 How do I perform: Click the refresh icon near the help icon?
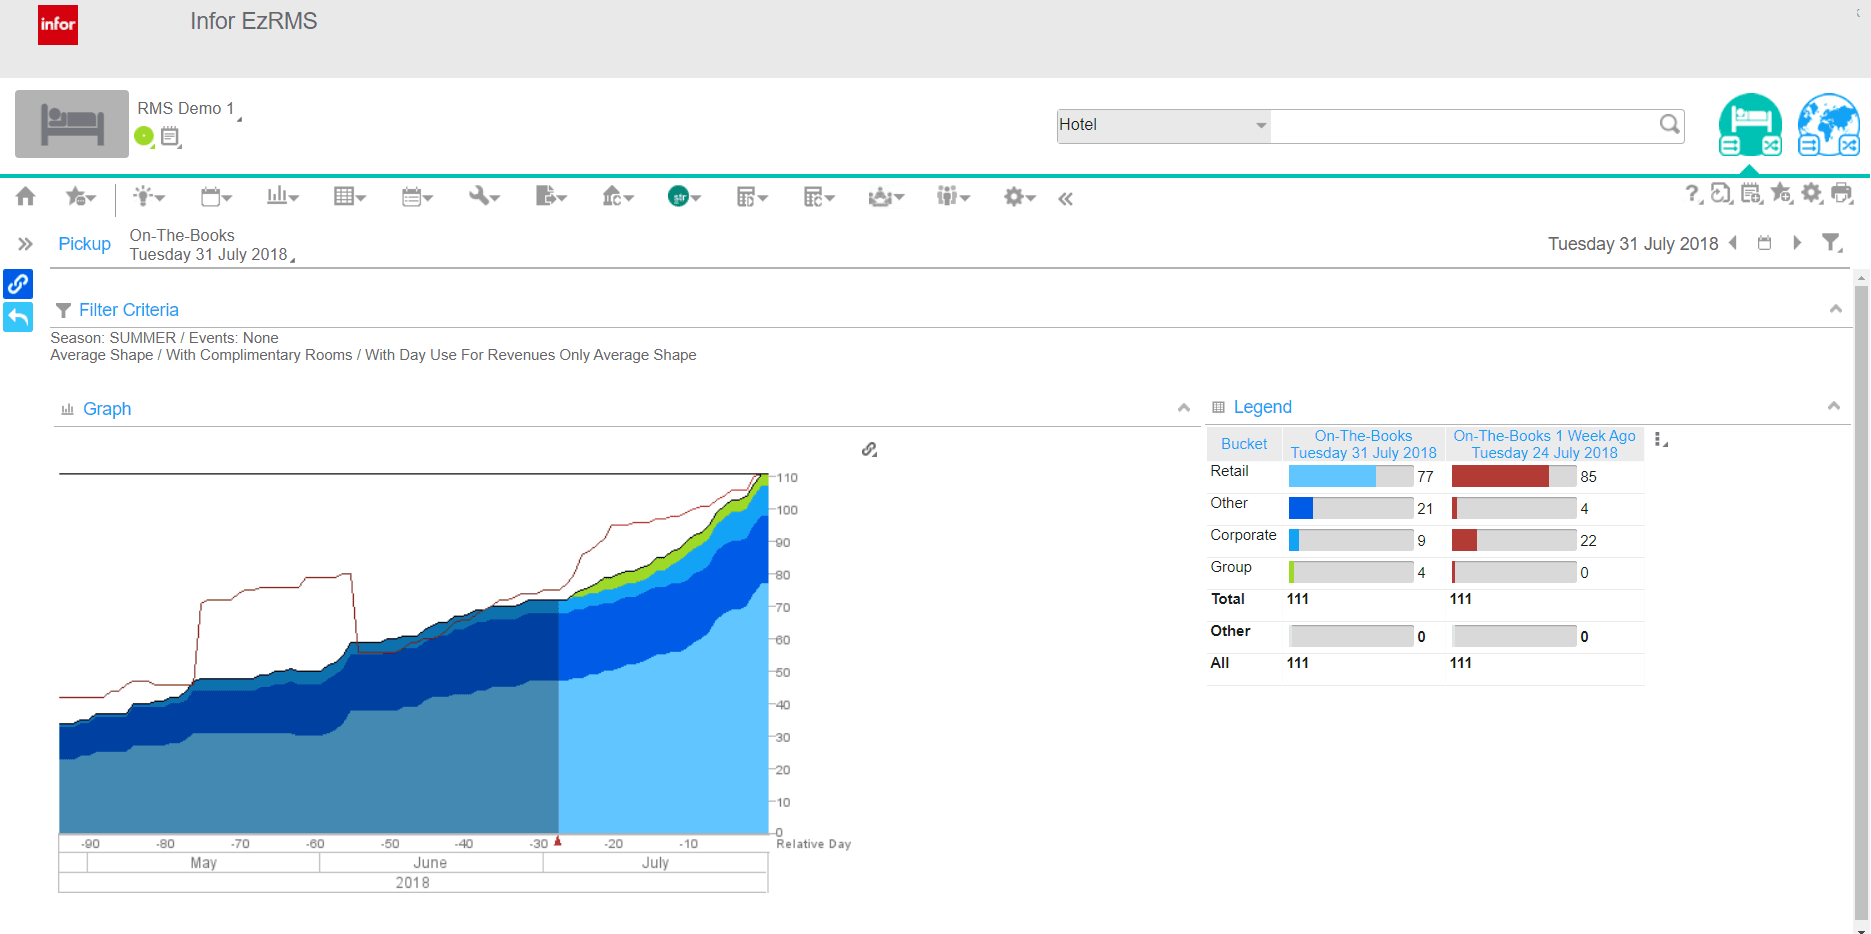point(1721,194)
